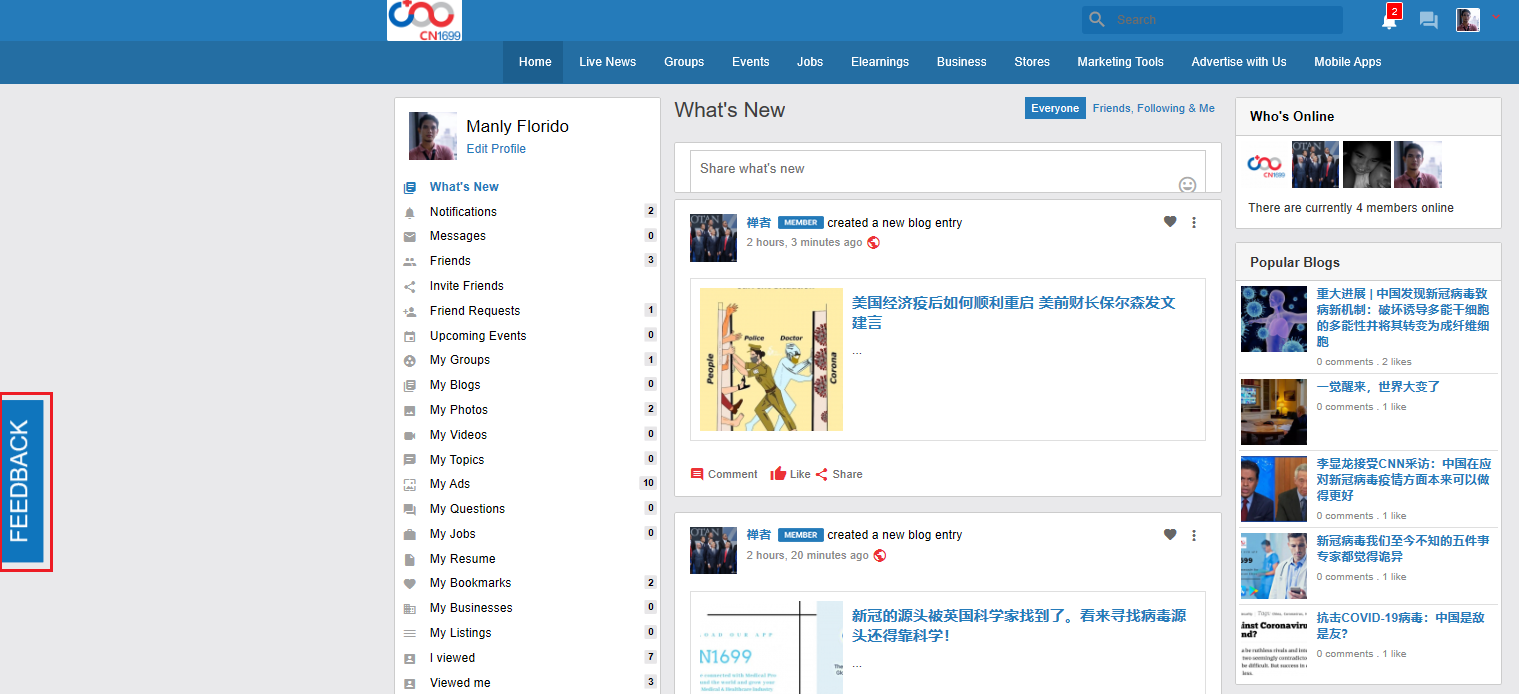Open Marketing Tools menu item
This screenshot has height=694, width=1519.
point(1120,62)
